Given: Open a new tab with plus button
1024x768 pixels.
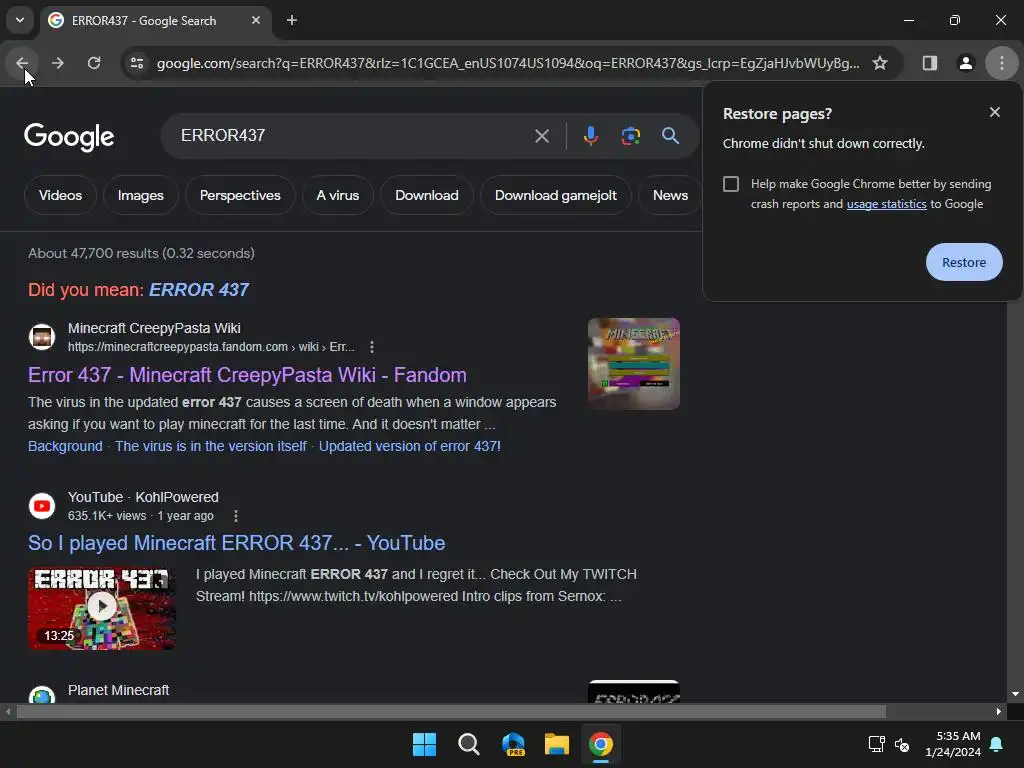Looking at the screenshot, I should point(292,20).
